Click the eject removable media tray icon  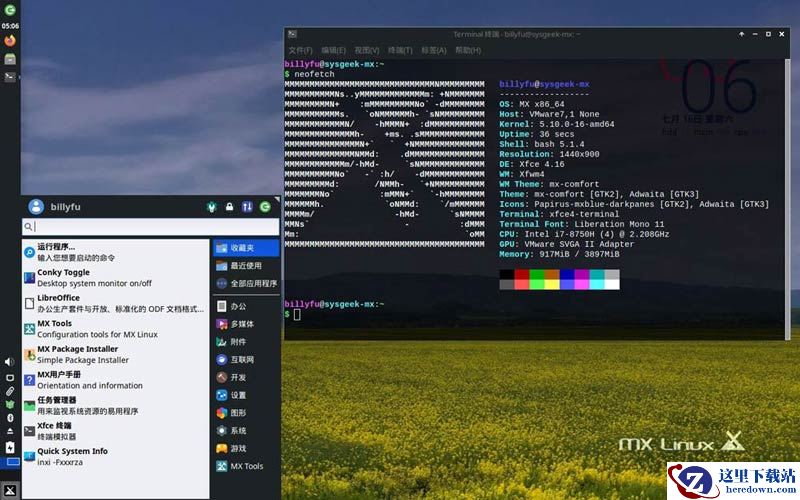[10, 431]
